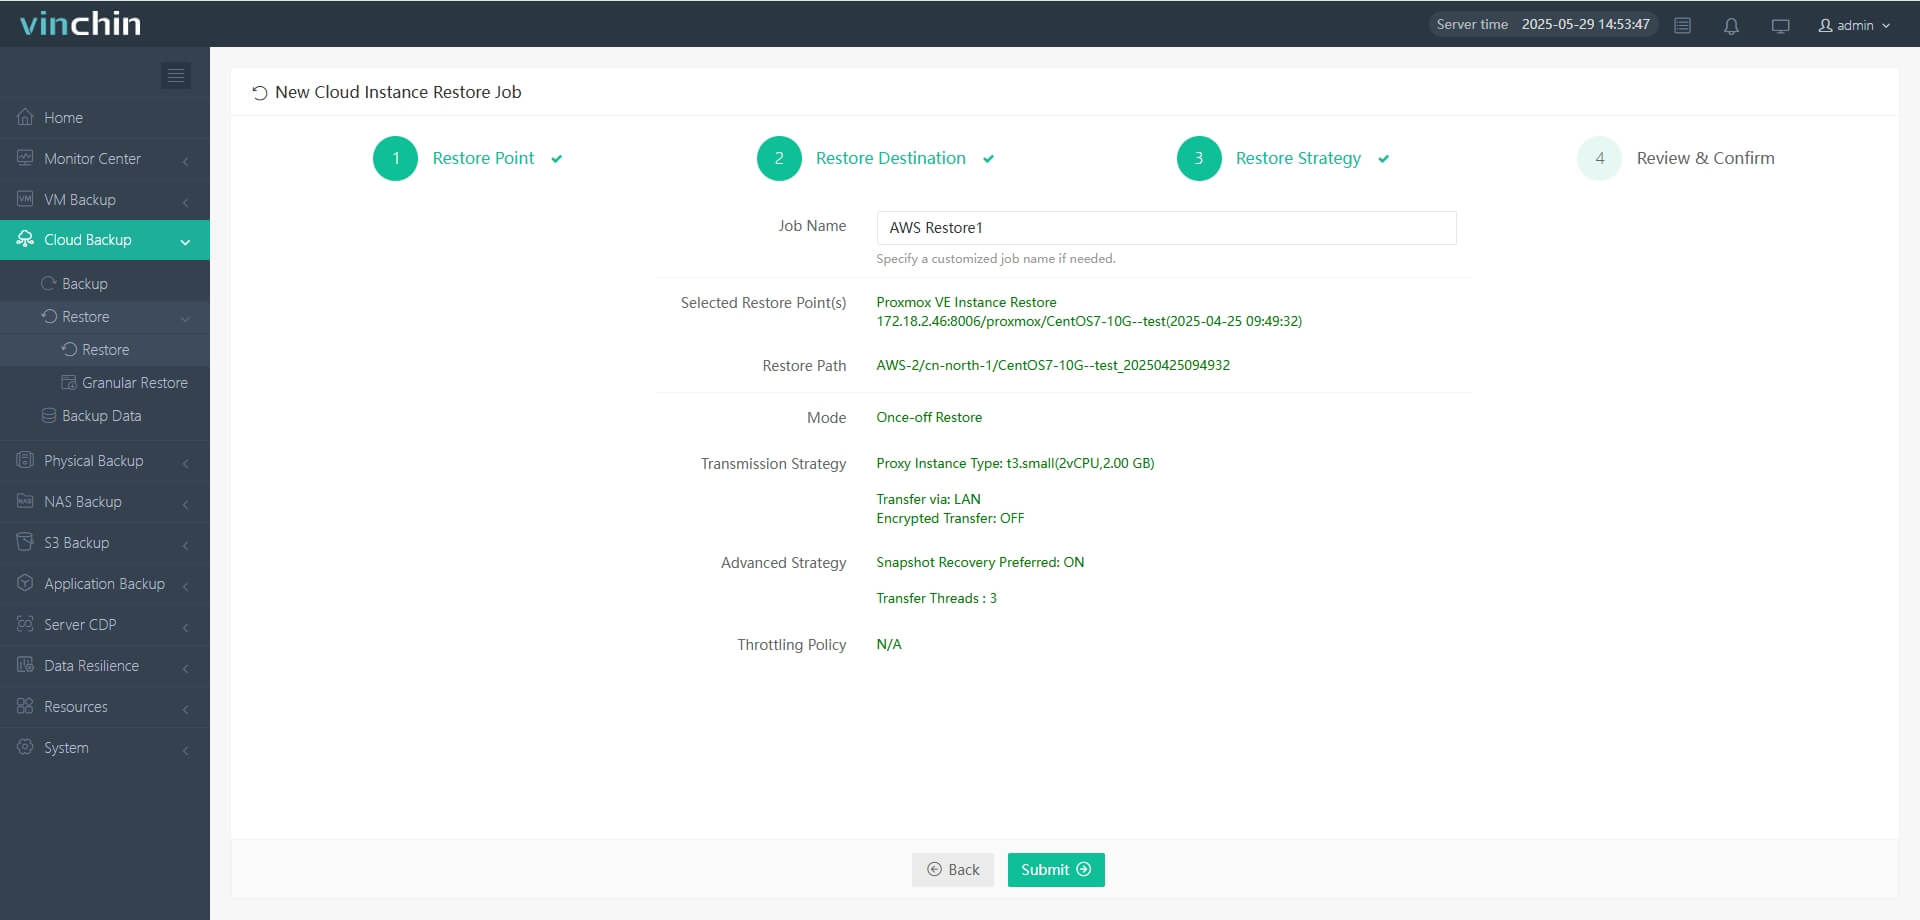This screenshot has width=1920, height=920.
Task: Expand S3 Backup menu arrow
Action: point(186,544)
